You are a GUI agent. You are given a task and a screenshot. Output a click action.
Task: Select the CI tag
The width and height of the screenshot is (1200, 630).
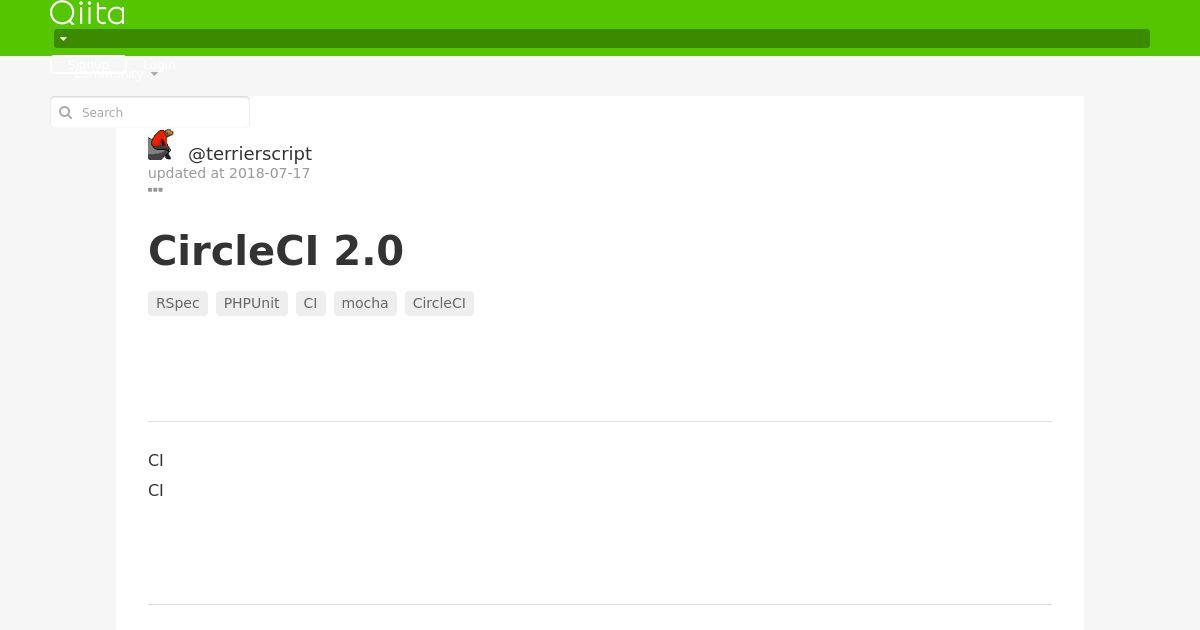(311, 303)
